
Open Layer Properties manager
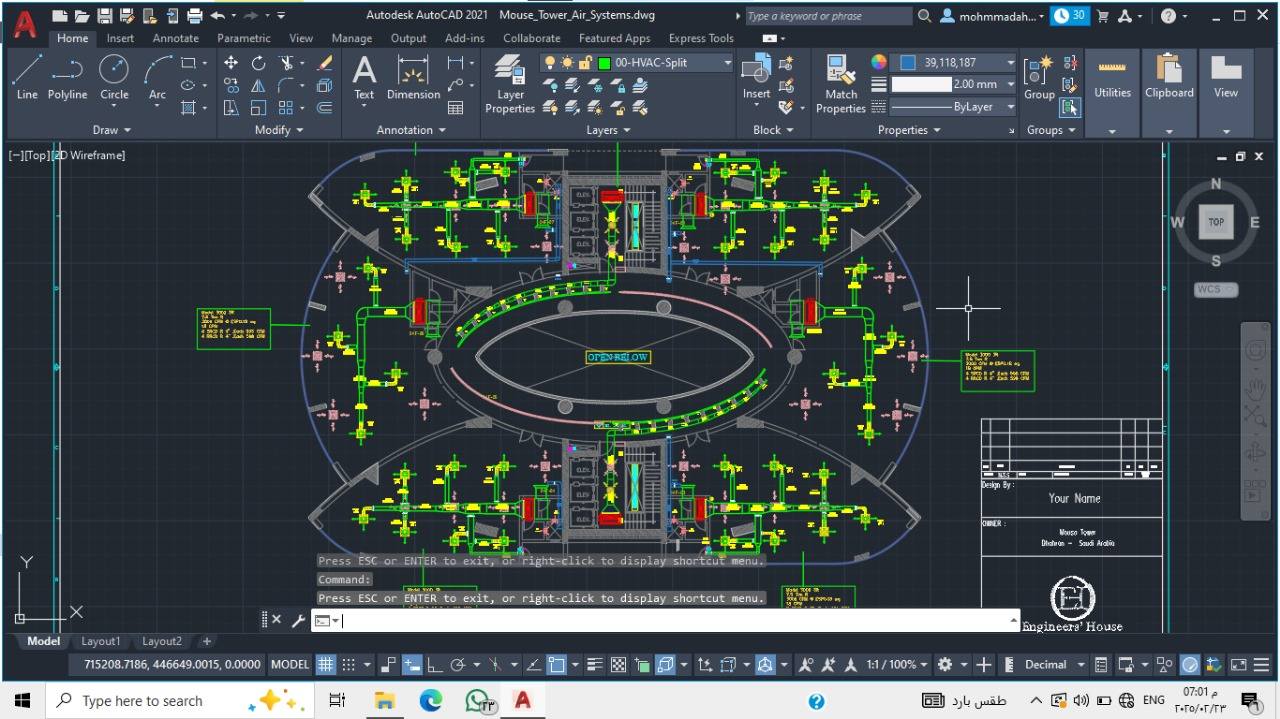click(x=510, y=84)
